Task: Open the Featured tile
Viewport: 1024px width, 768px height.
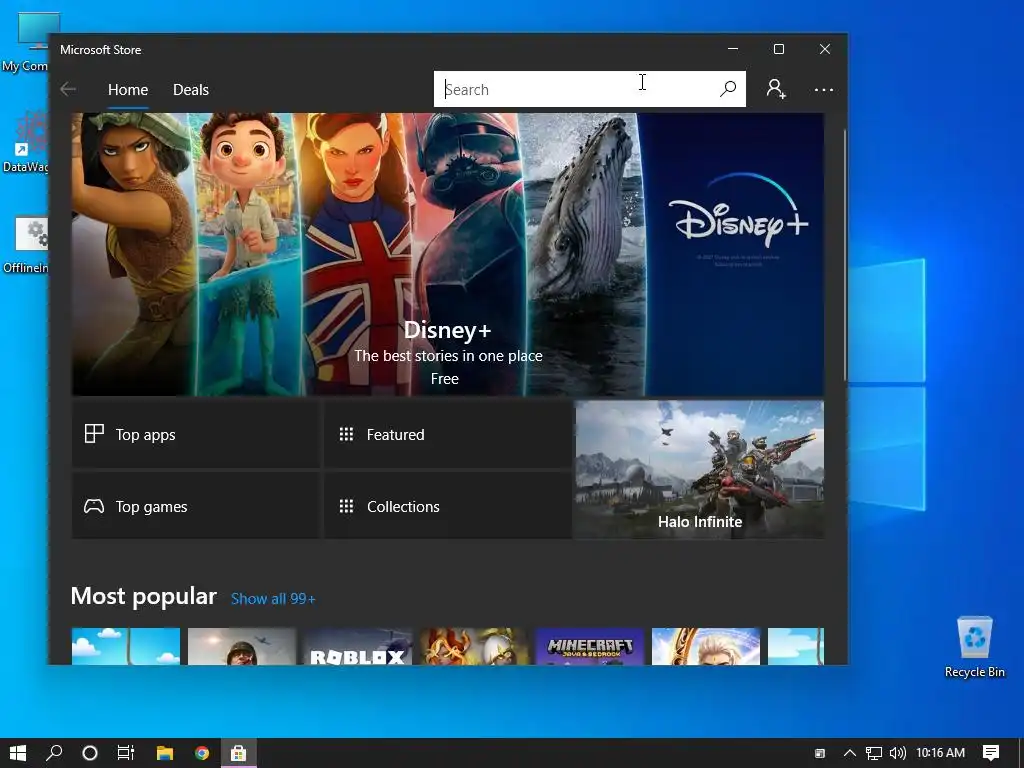Action: pos(448,434)
